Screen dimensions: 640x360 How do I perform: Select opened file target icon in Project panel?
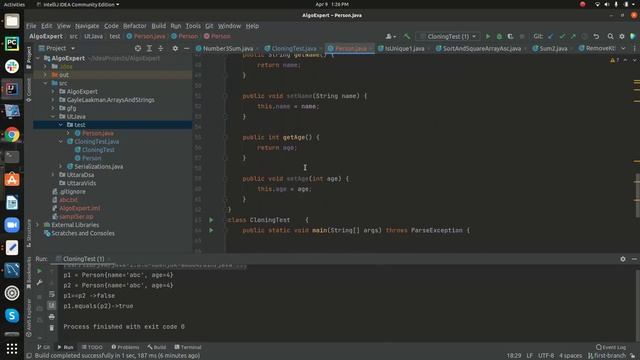click(x=138, y=48)
